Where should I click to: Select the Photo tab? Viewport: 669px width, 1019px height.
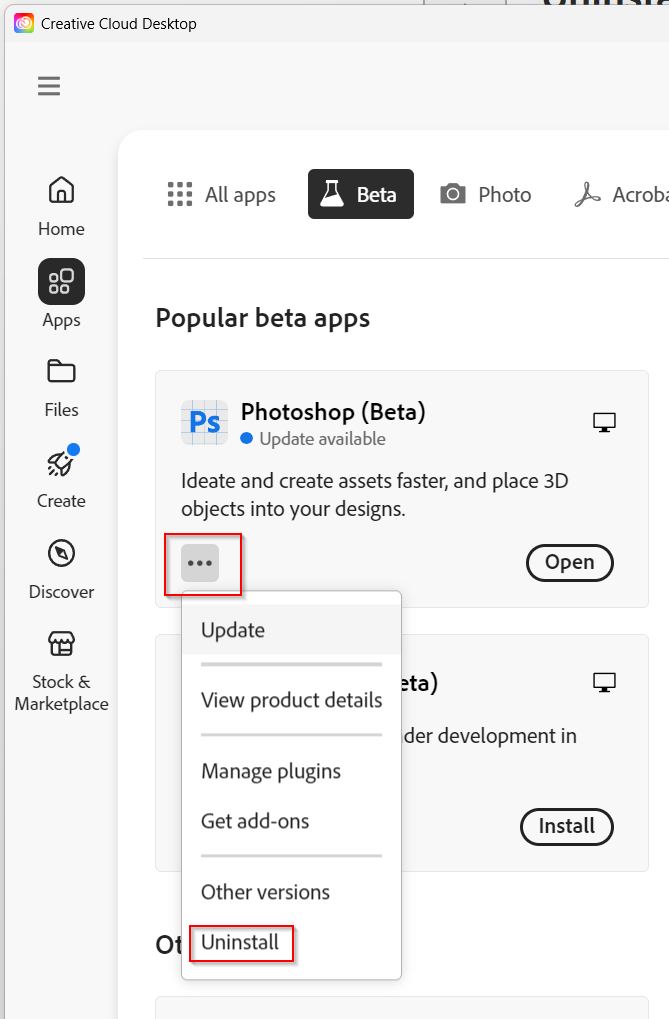tap(486, 194)
